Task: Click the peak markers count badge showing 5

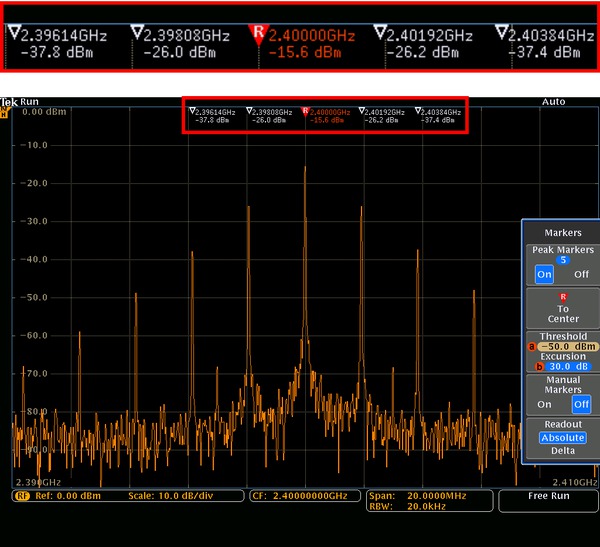Action: pos(562,260)
